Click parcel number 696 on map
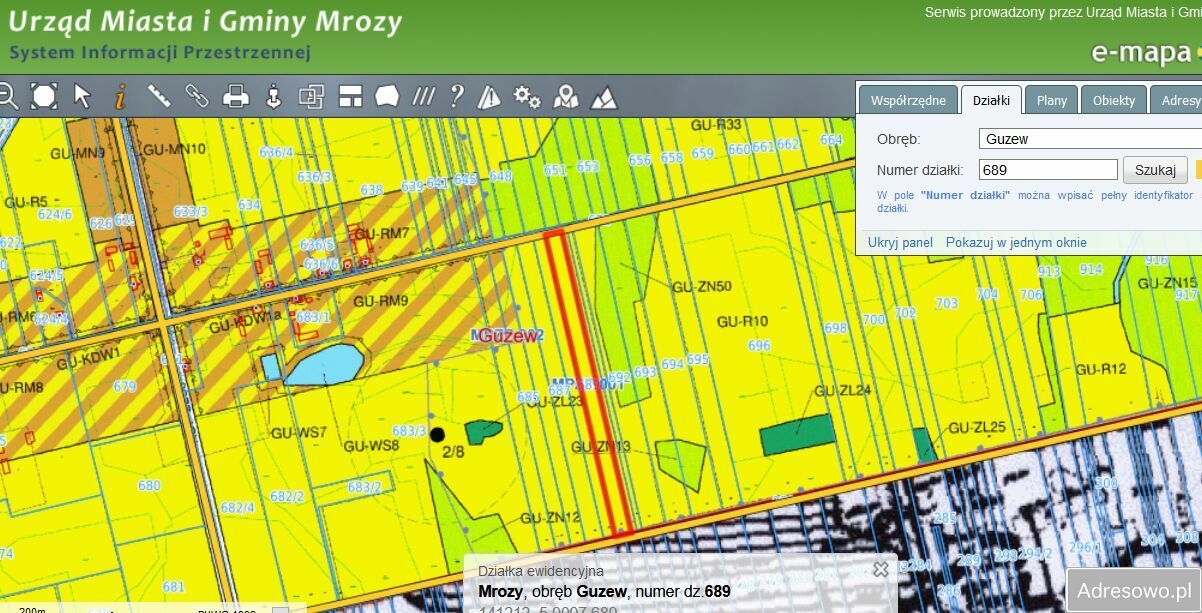 pos(760,346)
